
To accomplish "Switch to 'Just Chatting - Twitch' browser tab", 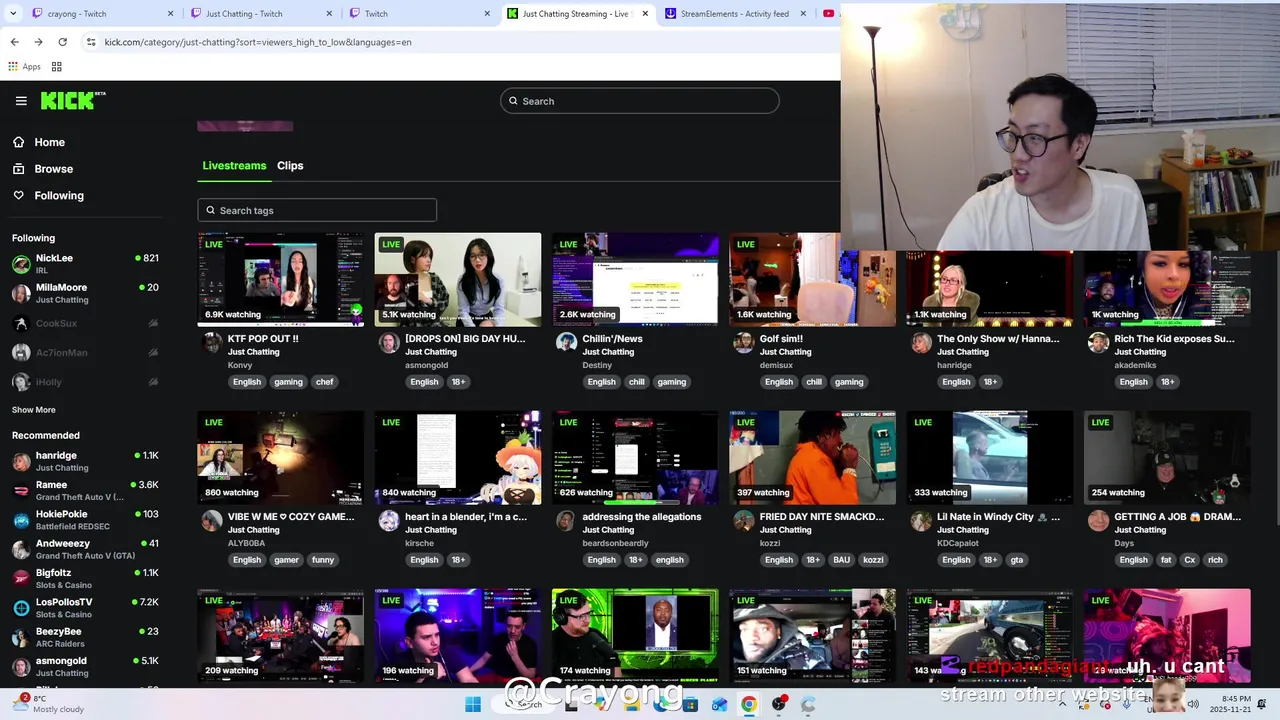I will point(263,14).
